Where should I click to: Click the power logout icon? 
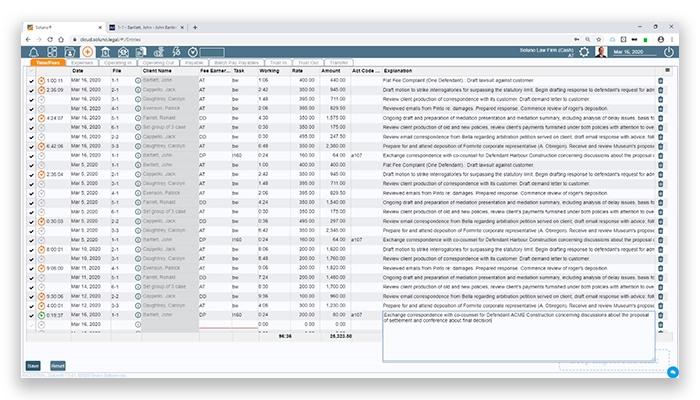(x=668, y=52)
